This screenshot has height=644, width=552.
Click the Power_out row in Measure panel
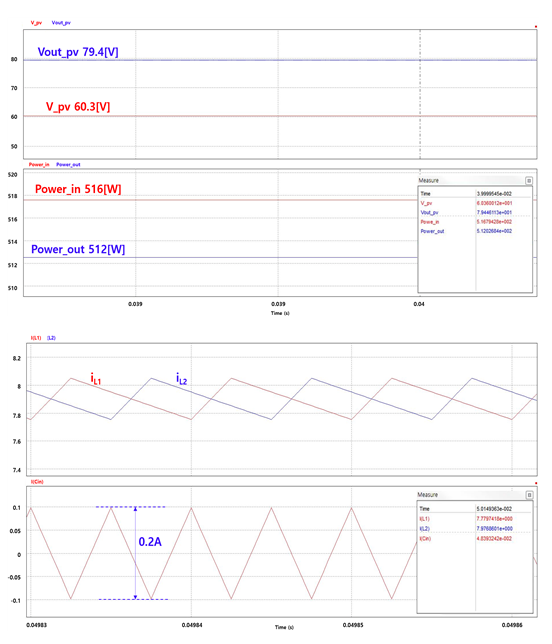475,231
